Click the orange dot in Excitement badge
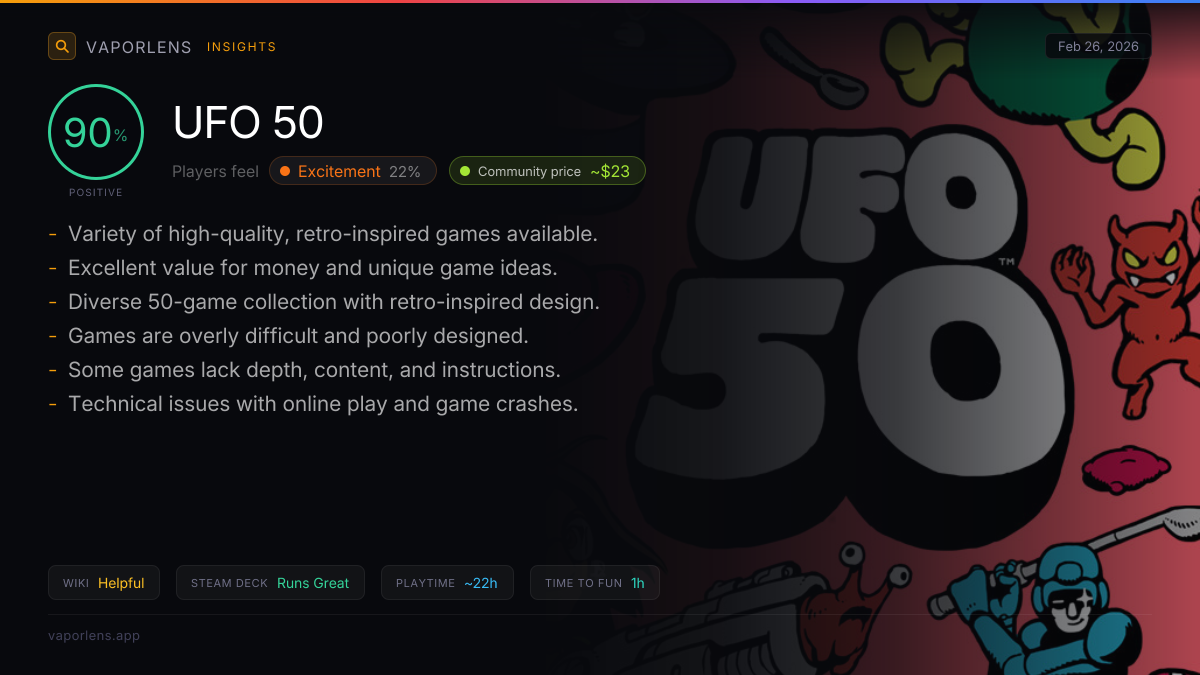 [285, 171]
